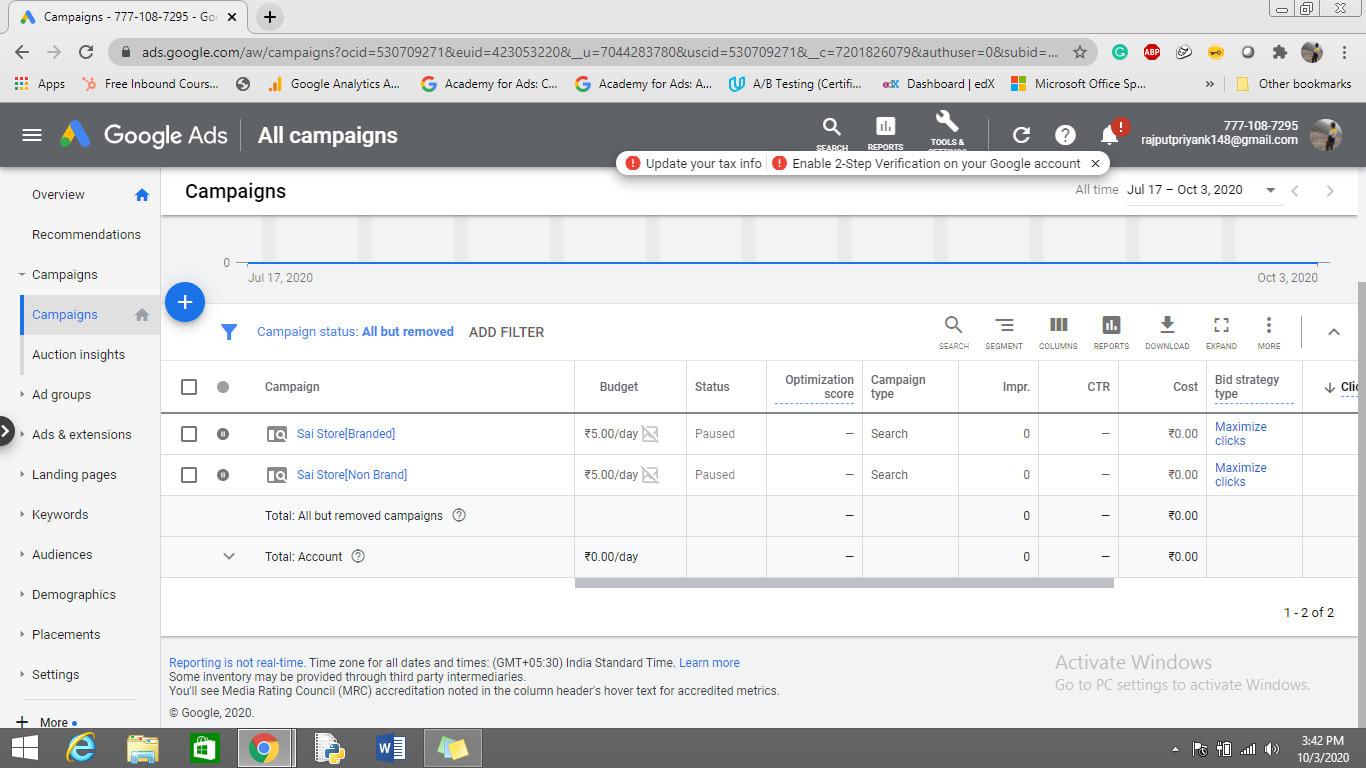Go to Keywords in the left navigation
This screenshot has width=1366, height=768.
(x=60, y=514)
